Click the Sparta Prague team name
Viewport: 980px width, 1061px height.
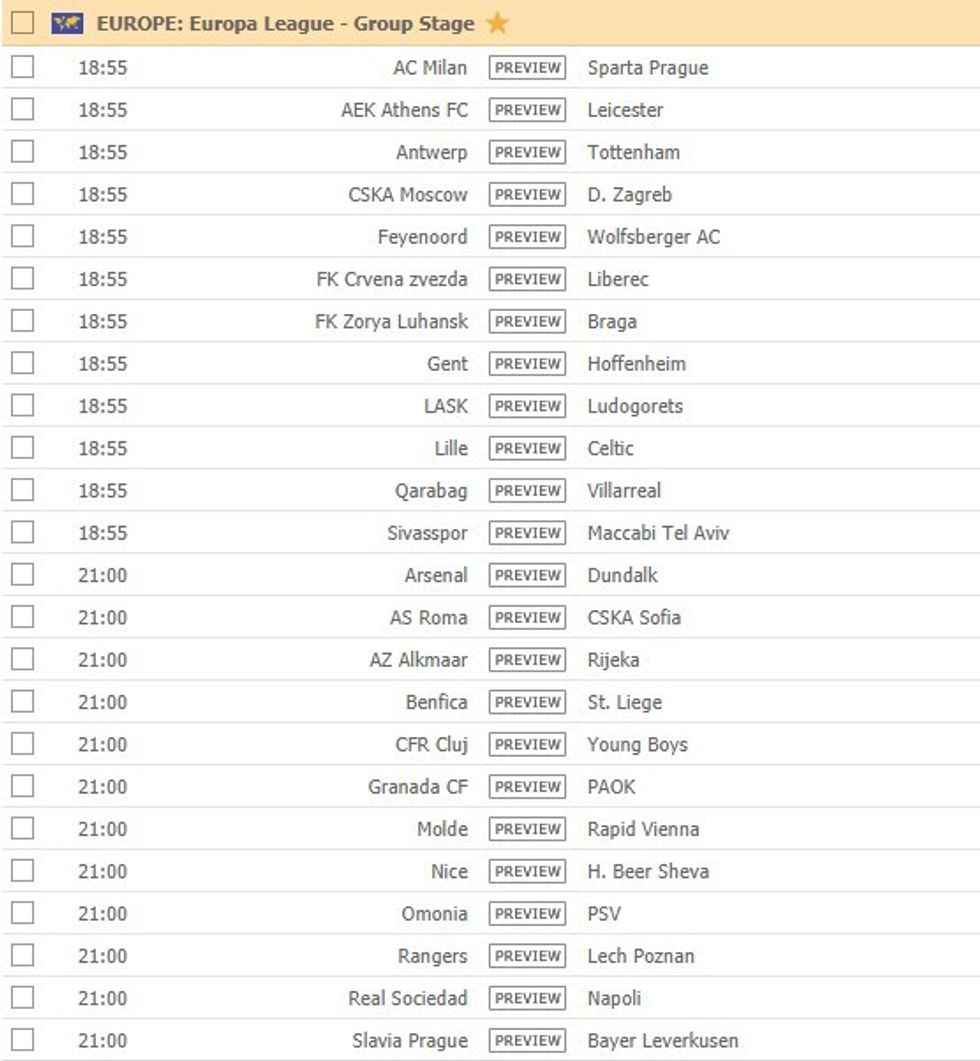coord(647,68)
